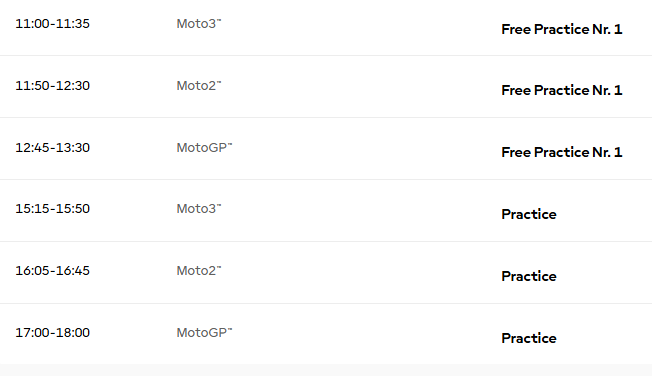Click empty middle of MotoGP 12:45 row
The image size is (652, 376).
tap(366, 148)
